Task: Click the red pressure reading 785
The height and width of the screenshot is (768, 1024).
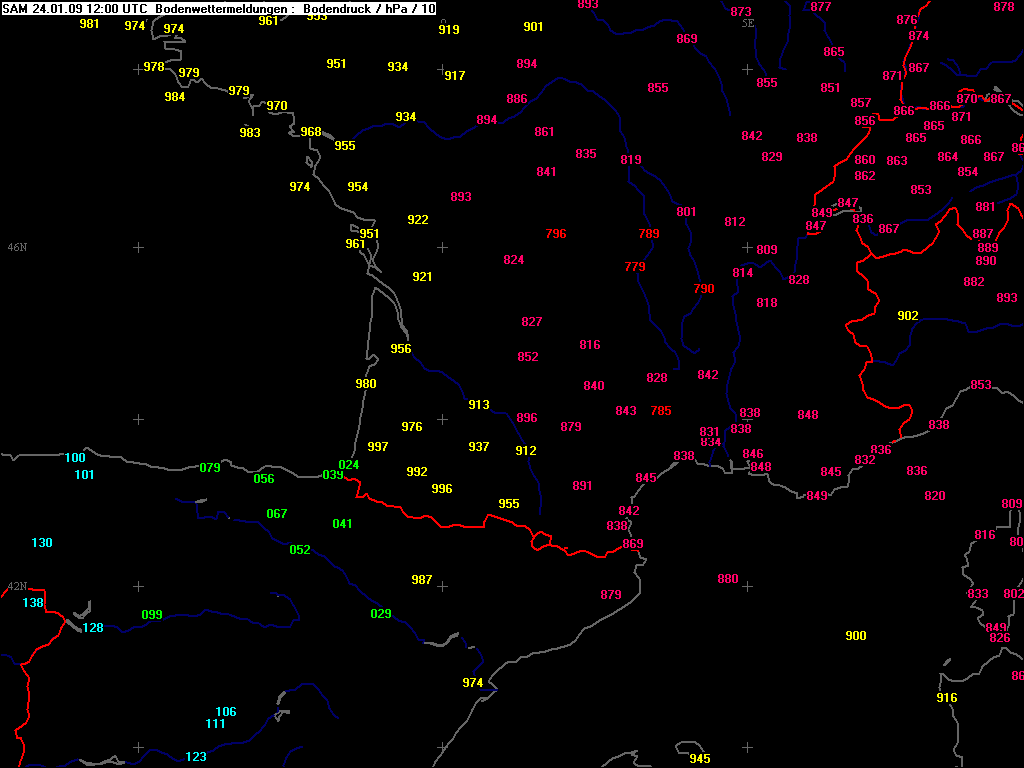Action: (661, 411)
